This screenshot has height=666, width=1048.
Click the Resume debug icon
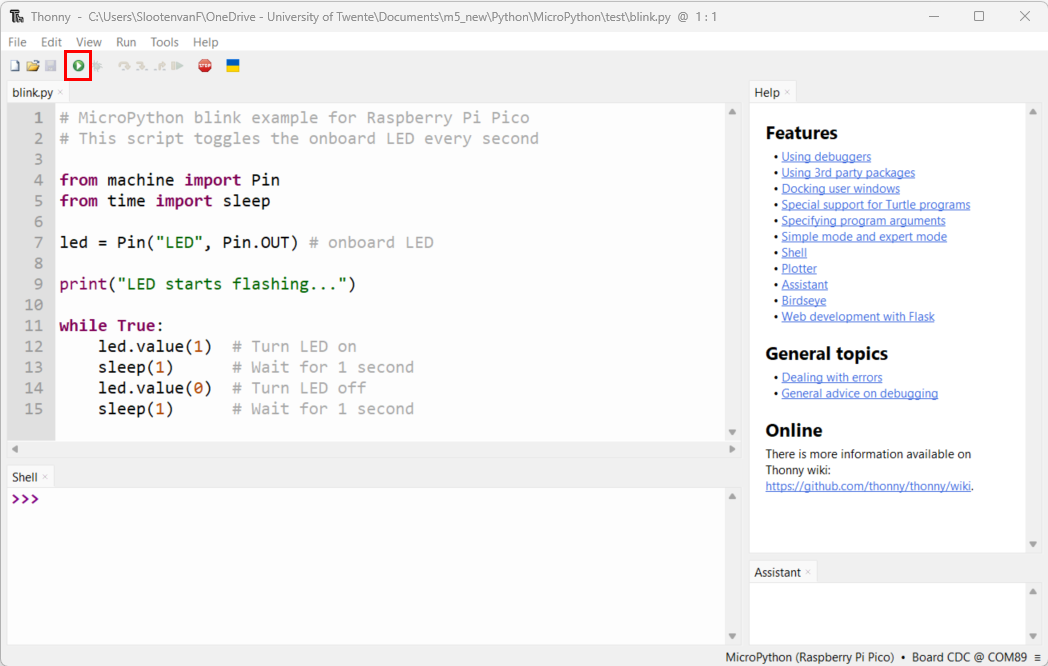click(177, 66)
